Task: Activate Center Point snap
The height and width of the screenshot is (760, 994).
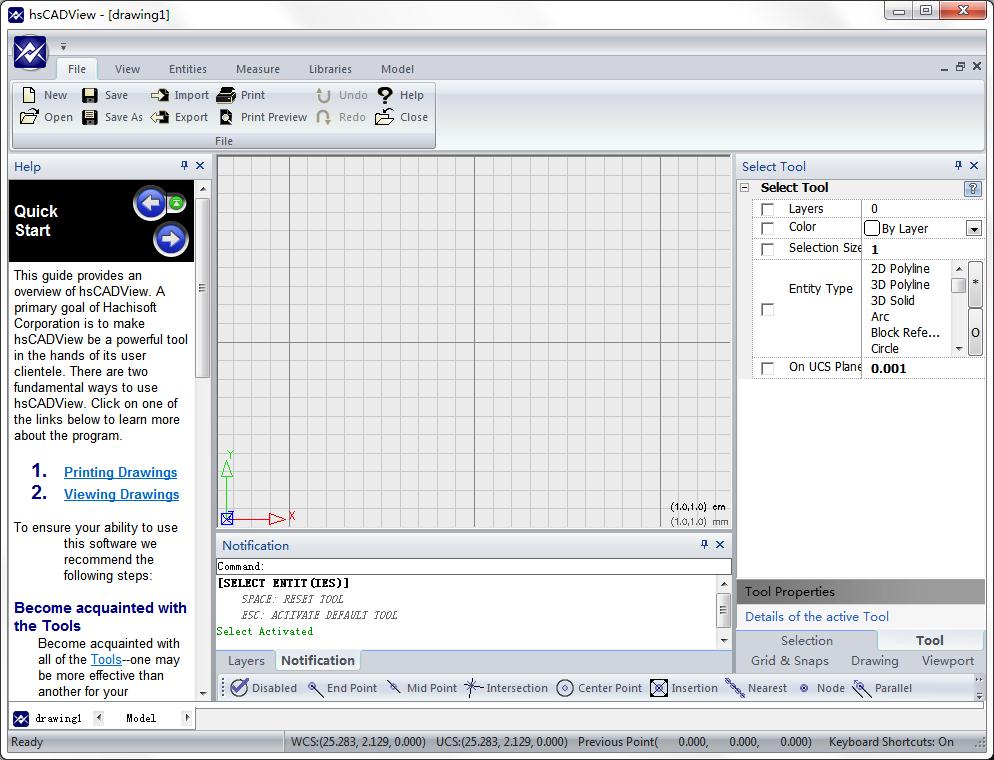Action: pyautogui.click(x=565, y=688)
